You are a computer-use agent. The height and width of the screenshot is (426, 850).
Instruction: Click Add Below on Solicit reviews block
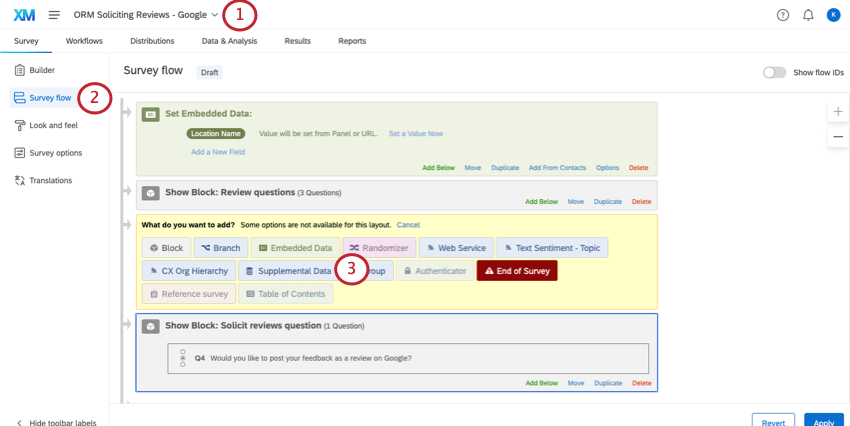542,383
